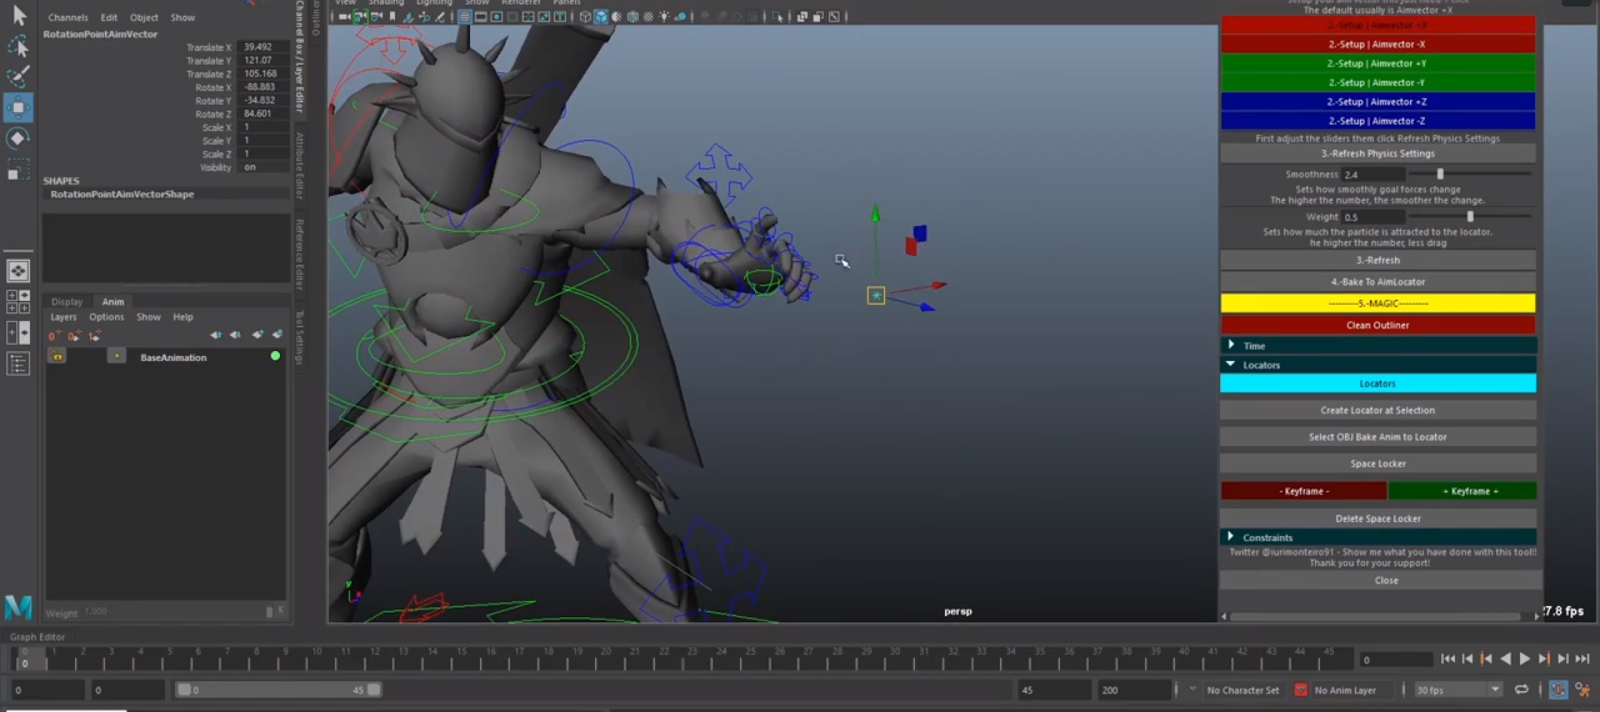This screenshot has width=1600, height=712.
Task: Go to start of playback range
Action: 1448,658
